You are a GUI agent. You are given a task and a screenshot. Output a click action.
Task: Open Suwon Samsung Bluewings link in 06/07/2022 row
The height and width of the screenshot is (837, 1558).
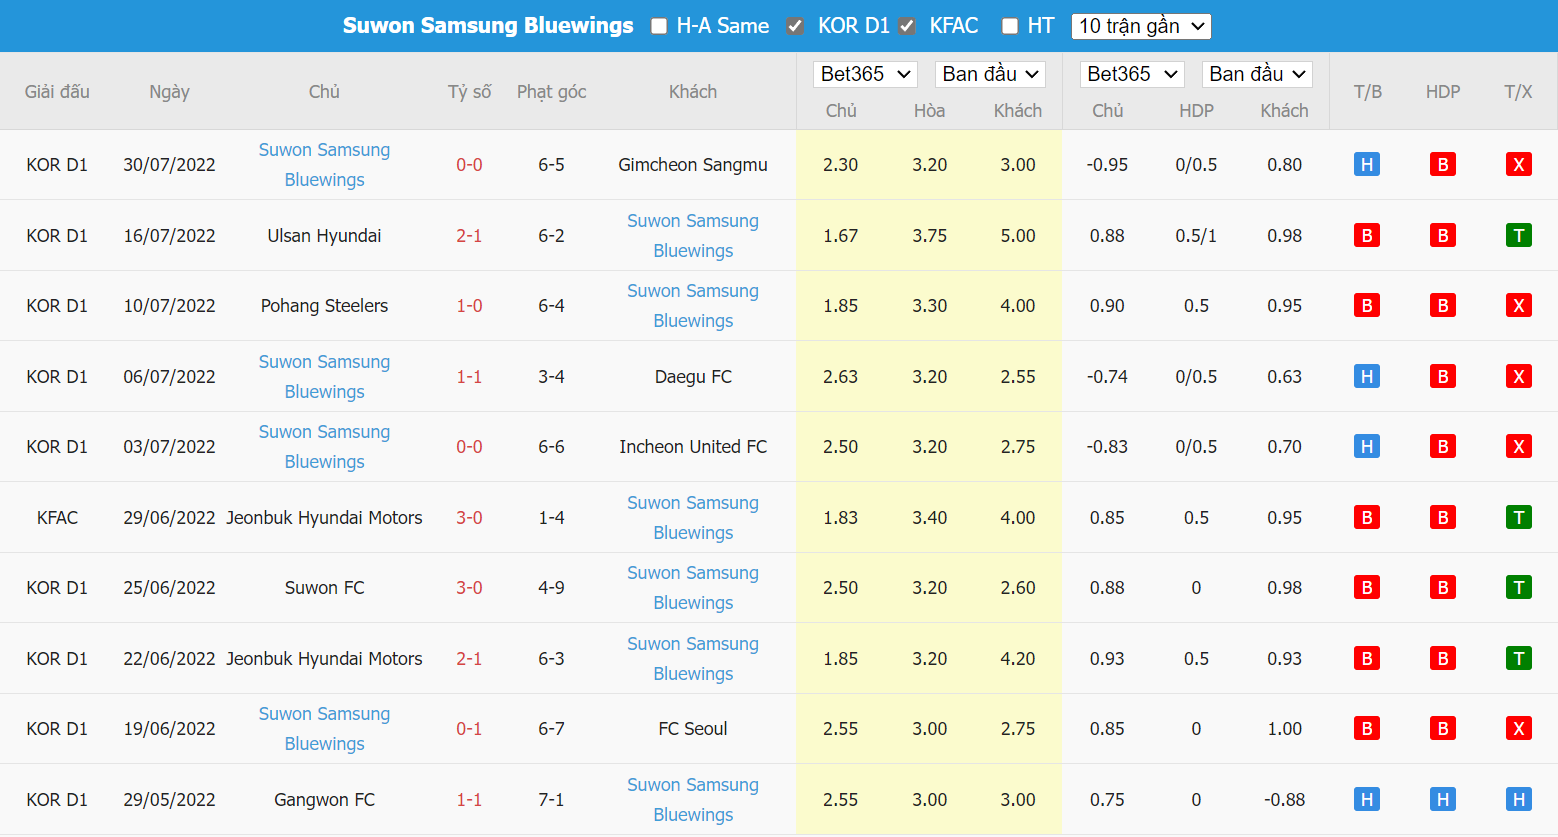coord(324,377)
